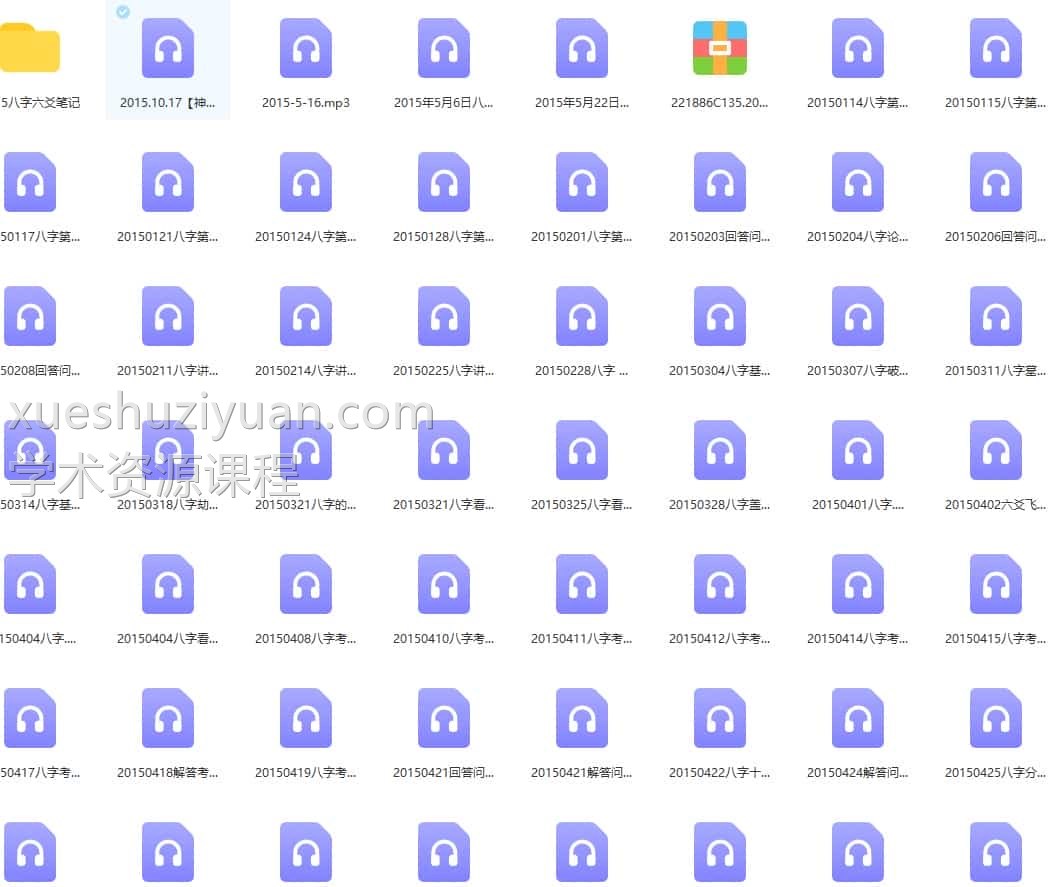Viewport: 1064px width, 887px height.
Task: Play the 20150421回答问 recording
Action: point(443,717)
